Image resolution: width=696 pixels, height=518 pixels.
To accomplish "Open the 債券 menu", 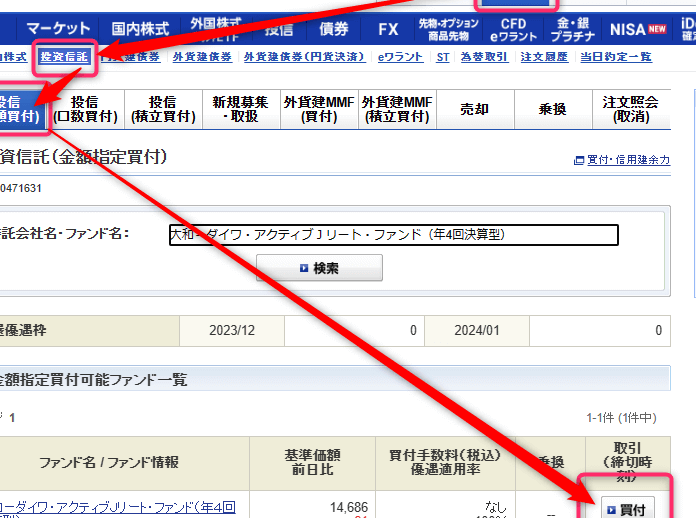I will [x=333, y=29].
